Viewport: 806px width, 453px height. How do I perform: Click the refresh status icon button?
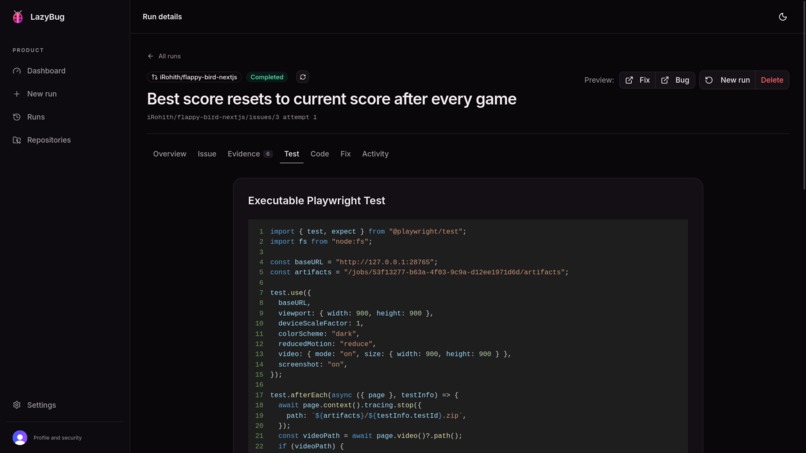tap(303, 77)
